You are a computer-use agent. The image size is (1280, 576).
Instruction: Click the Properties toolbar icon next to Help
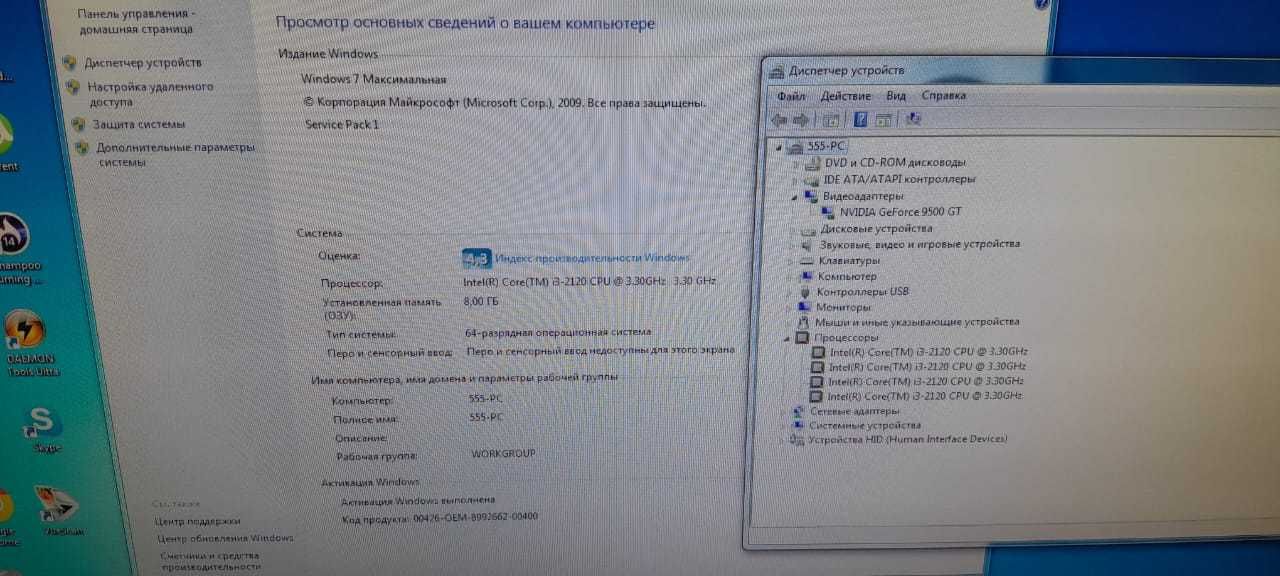pyautogui.click(x=883, y=120)
